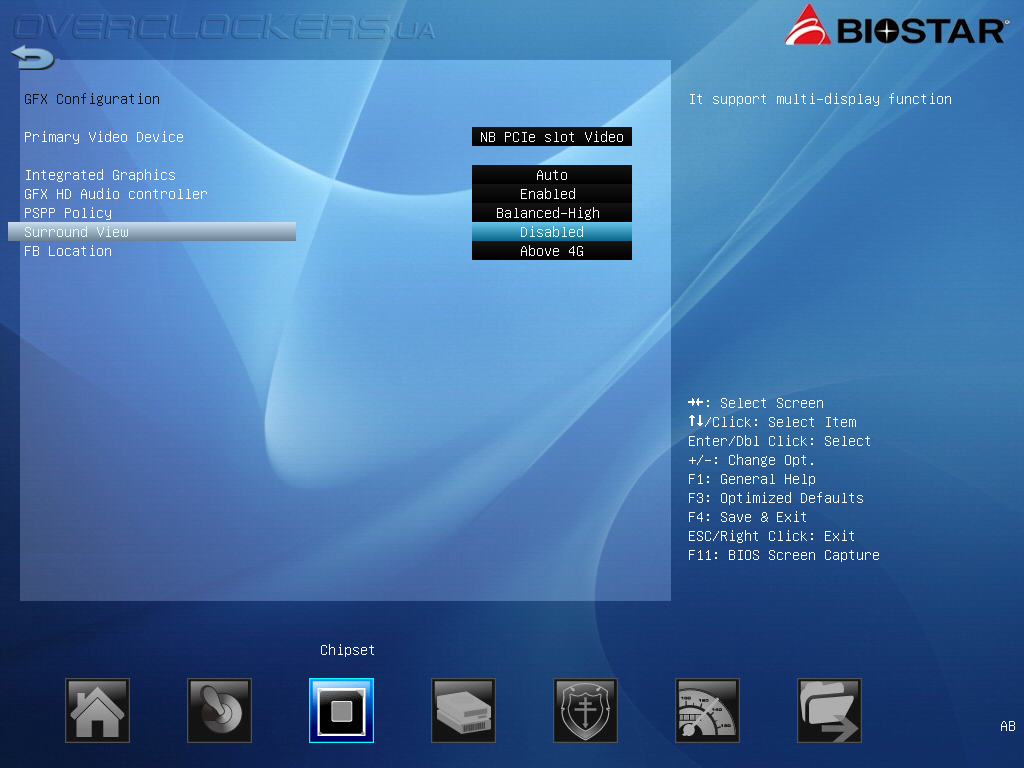
Task: Change PSPP Policy Balanced-High value
Action: coord(552,212)
